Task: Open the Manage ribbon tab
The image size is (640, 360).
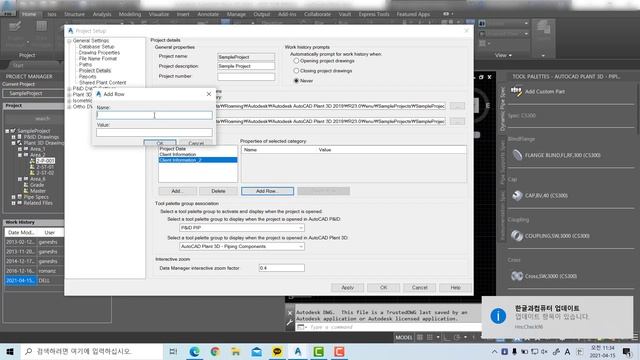Action: point(236,14)
